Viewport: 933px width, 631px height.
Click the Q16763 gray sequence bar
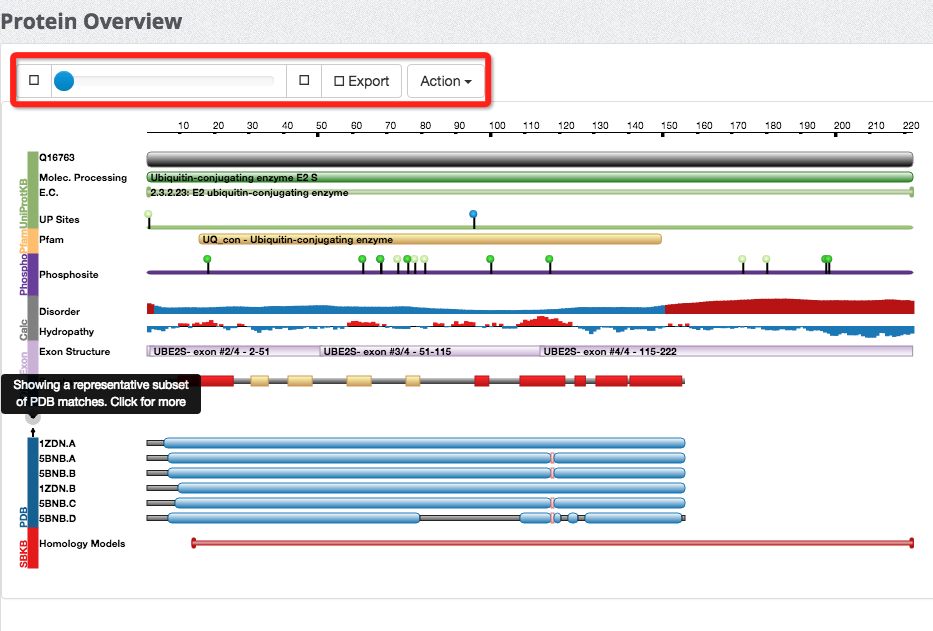tap(530, 159)
